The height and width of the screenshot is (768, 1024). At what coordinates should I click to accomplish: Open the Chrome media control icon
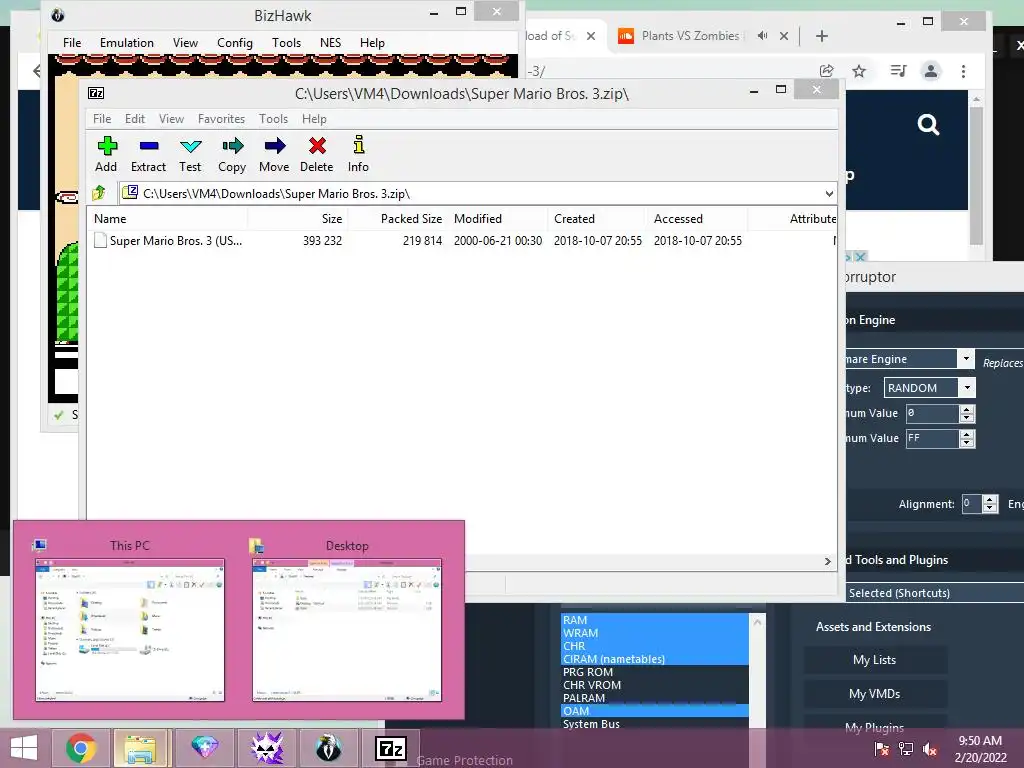(899, 71)
